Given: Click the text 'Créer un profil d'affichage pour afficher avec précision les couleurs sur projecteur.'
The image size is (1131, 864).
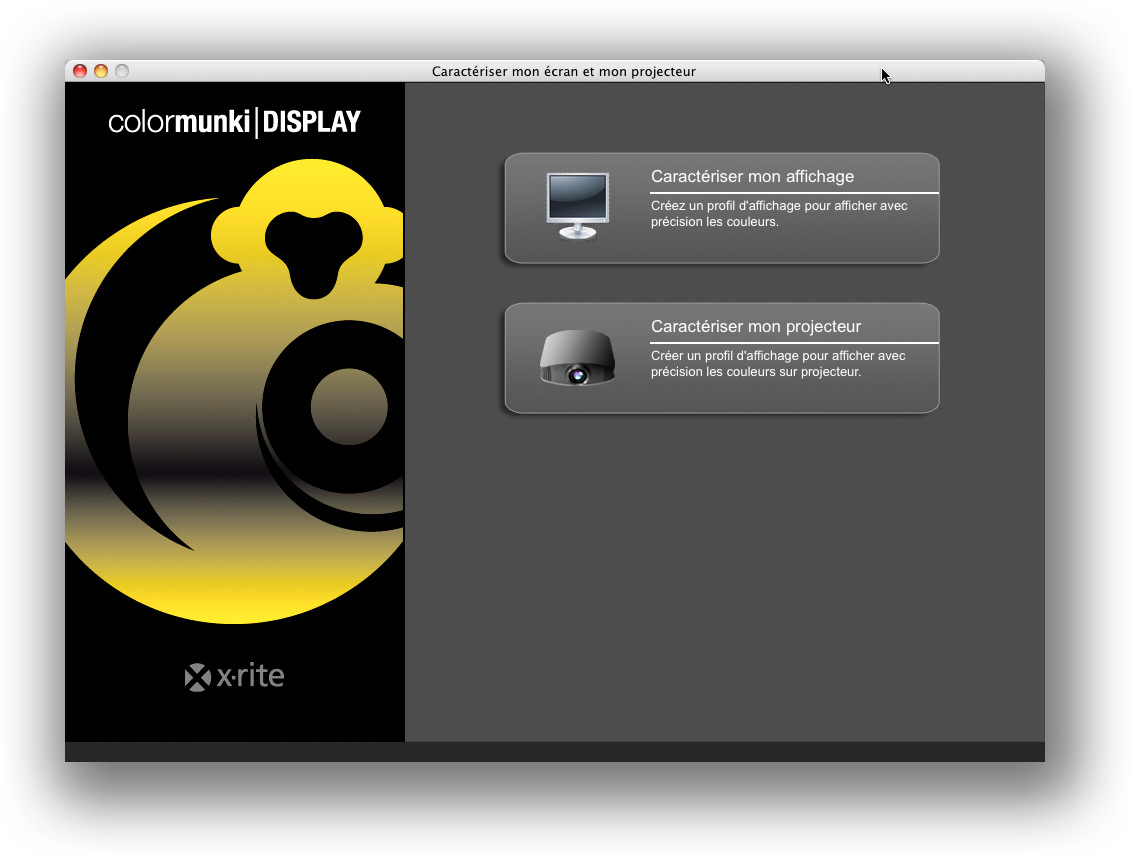Looking at the screenshot, I should [778, 363].
